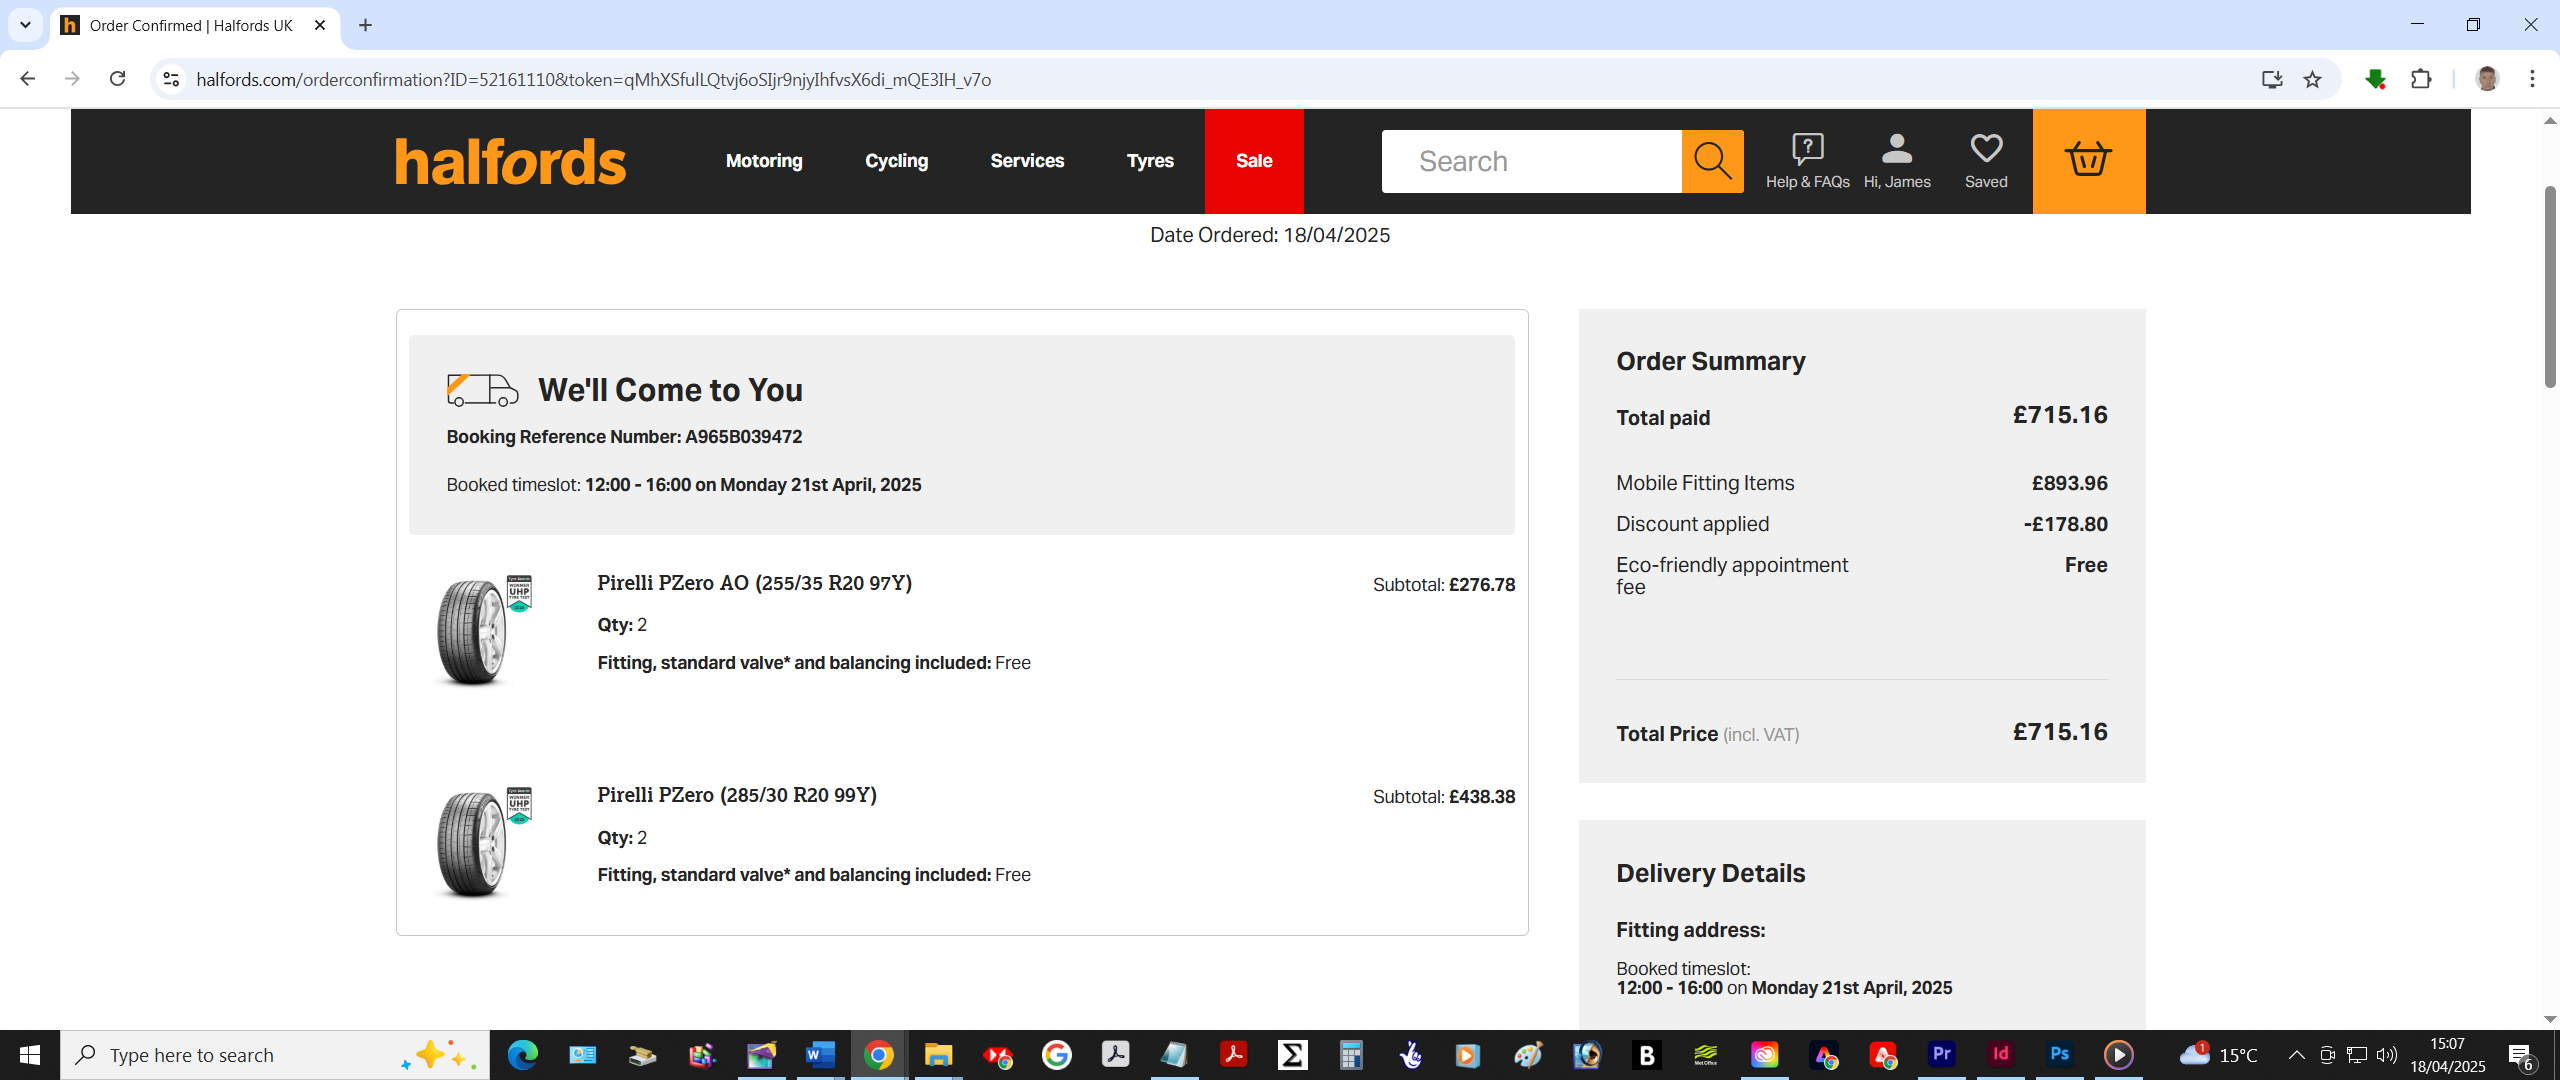The image size is (2560, 1080).
Task: Open Adobe Premiere Pro from taskbar
Action: tap(1941, 1055)
